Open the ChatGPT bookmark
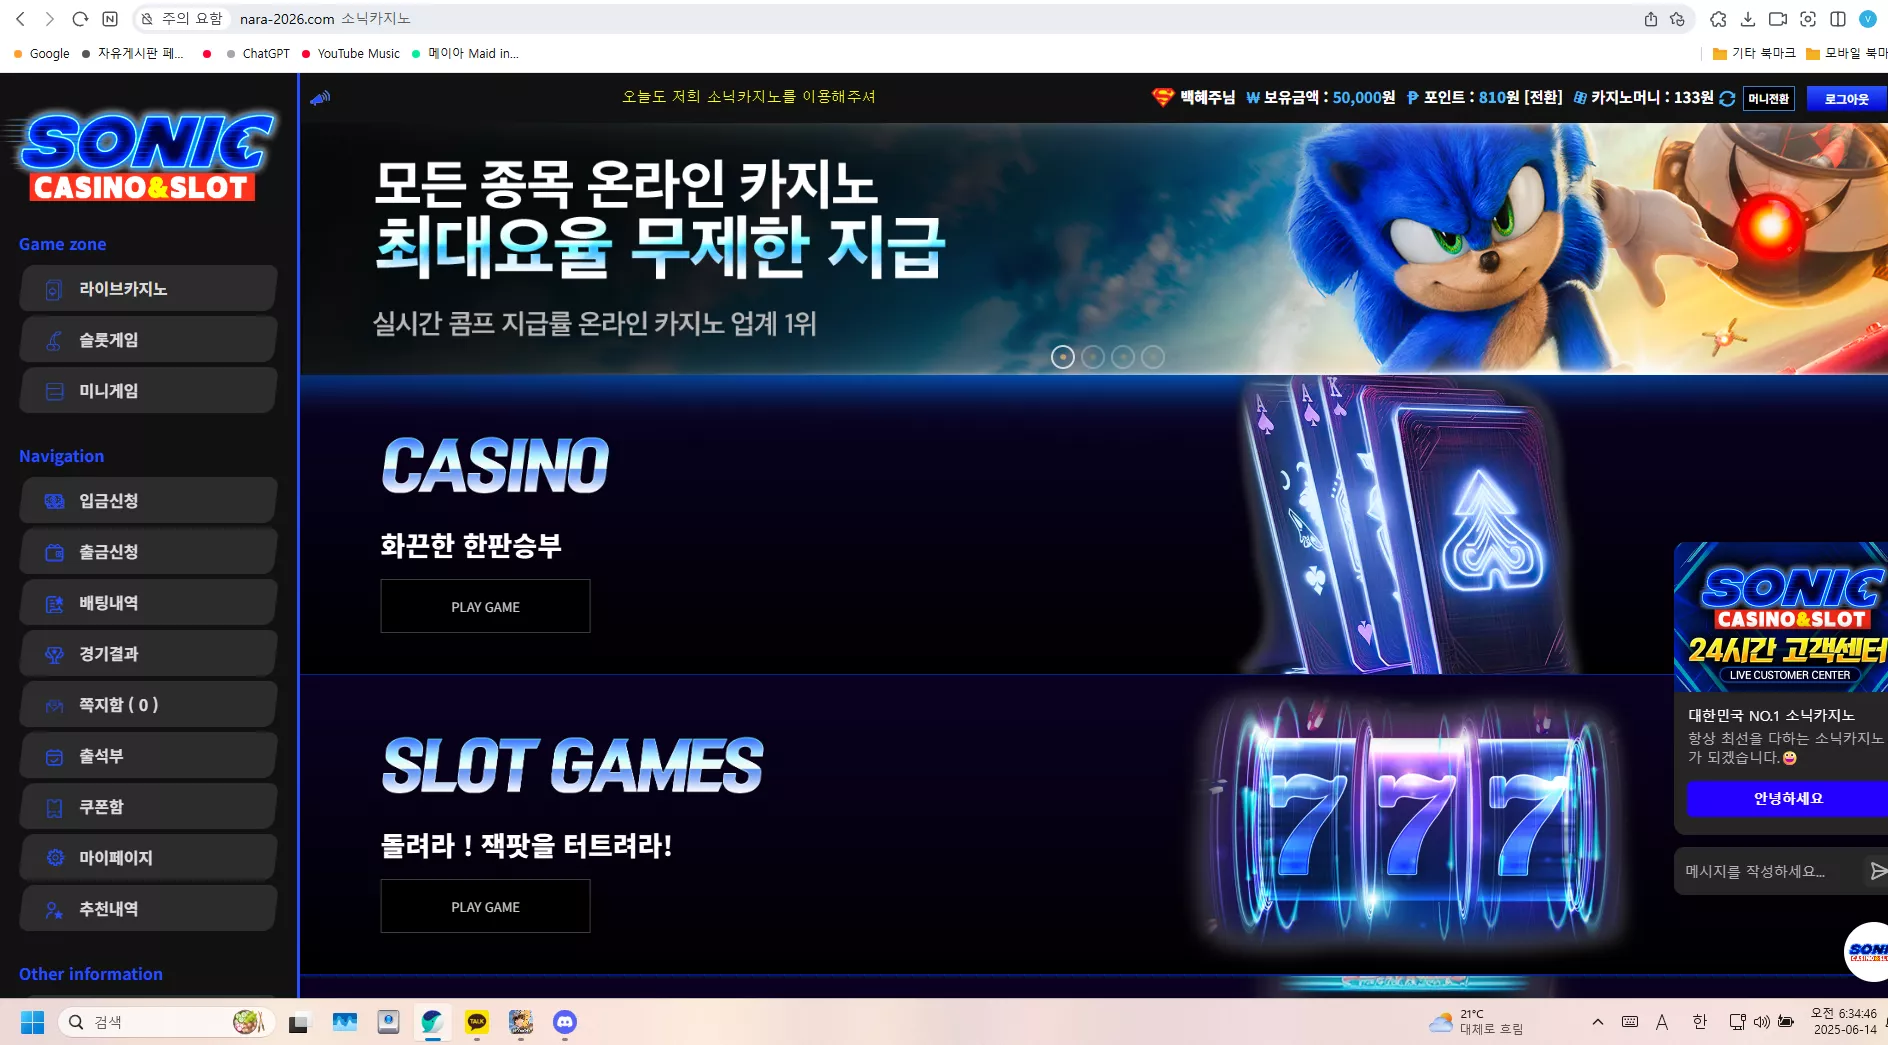The height and width of the screenshot is (1045, 1888). [258, 54]
